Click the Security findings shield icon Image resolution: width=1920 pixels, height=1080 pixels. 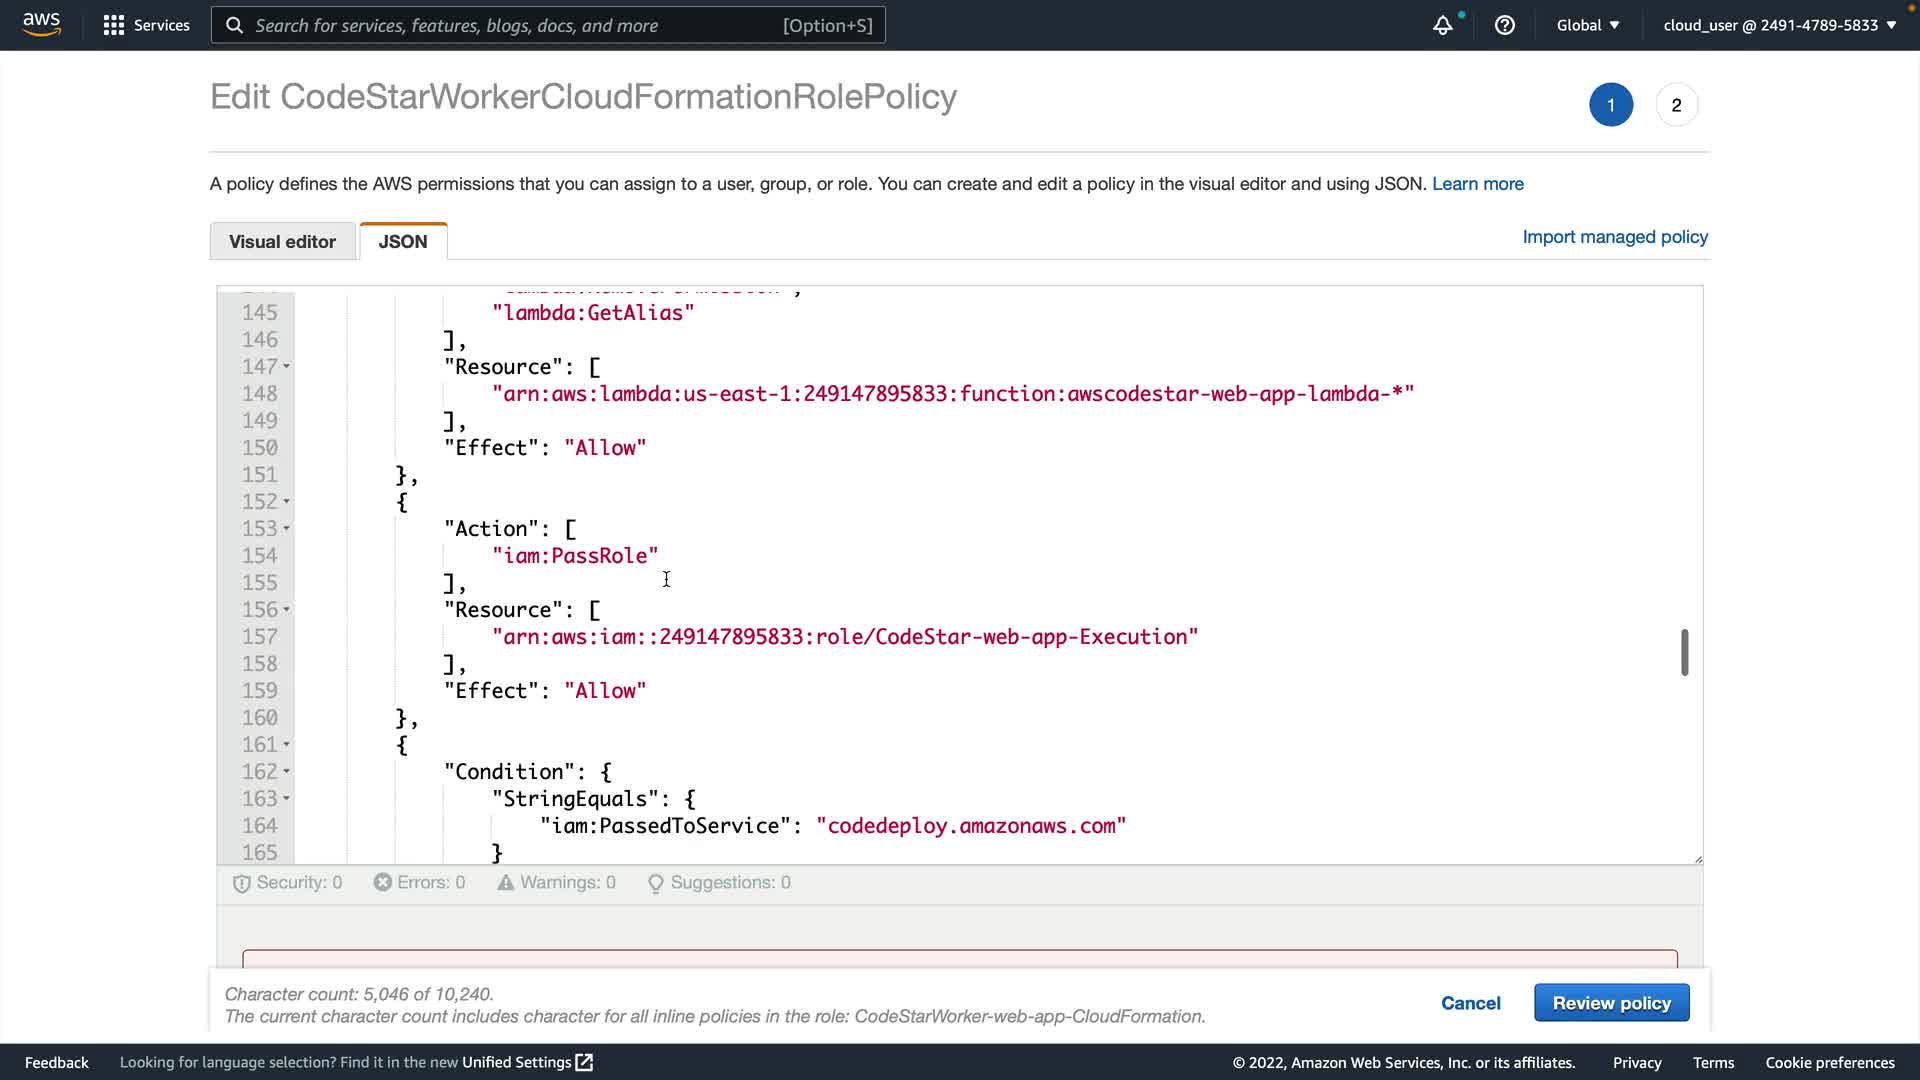[241, 883]
